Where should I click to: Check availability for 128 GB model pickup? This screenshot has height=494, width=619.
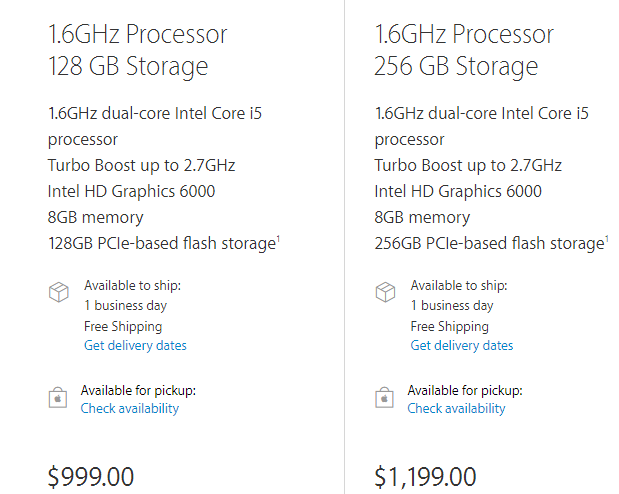click(x=129, y=408)
